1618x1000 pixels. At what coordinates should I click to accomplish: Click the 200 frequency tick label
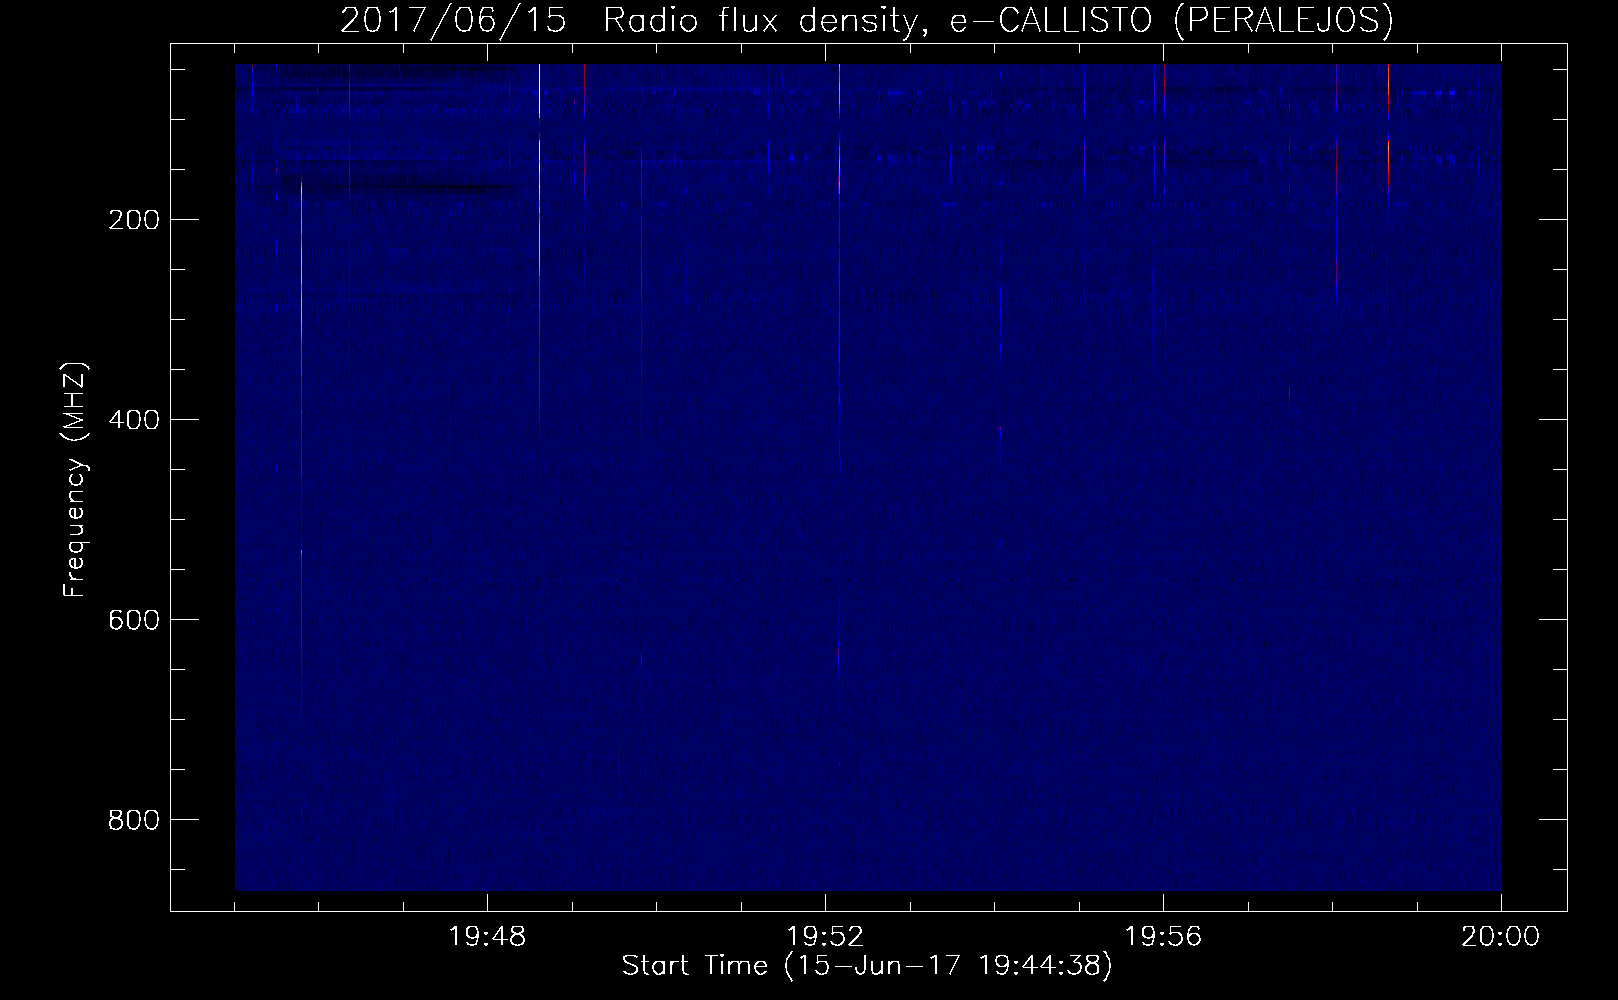(133, 219)
